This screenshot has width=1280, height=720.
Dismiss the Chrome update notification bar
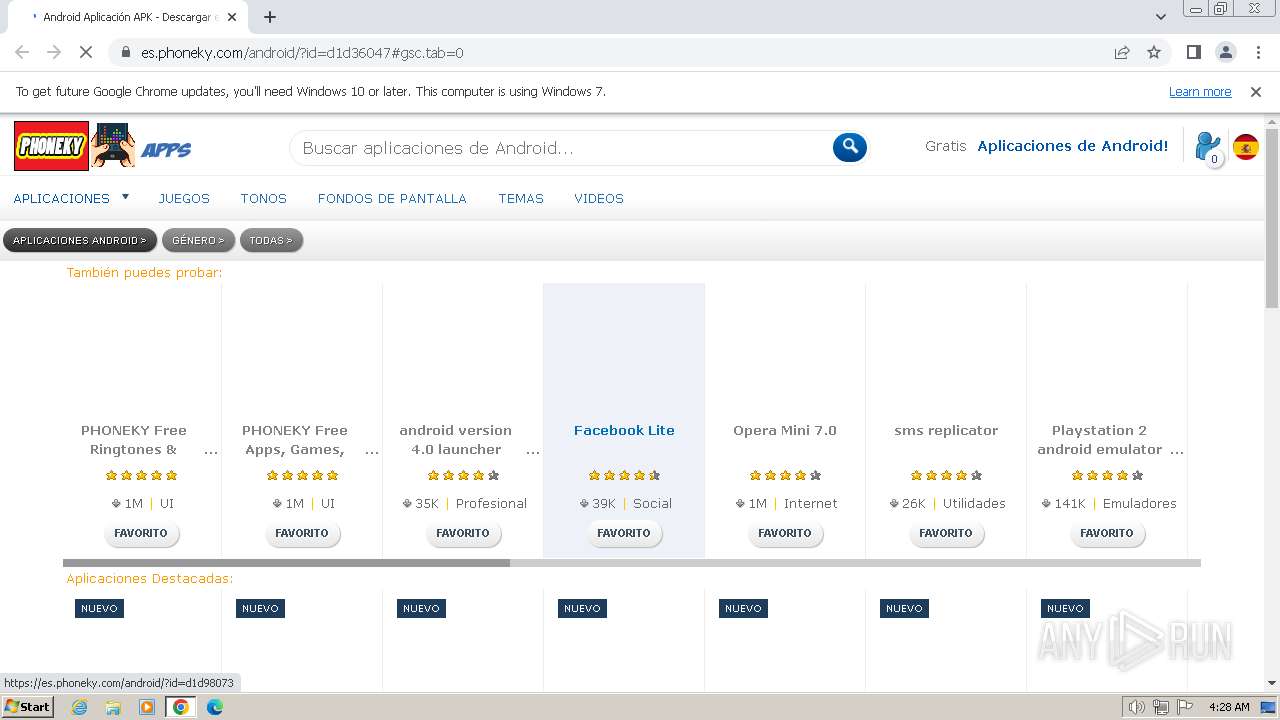[x=1256, y=92]
